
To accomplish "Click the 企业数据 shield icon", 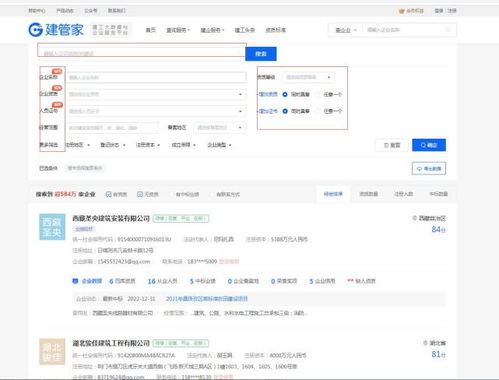I will point(75,281).
